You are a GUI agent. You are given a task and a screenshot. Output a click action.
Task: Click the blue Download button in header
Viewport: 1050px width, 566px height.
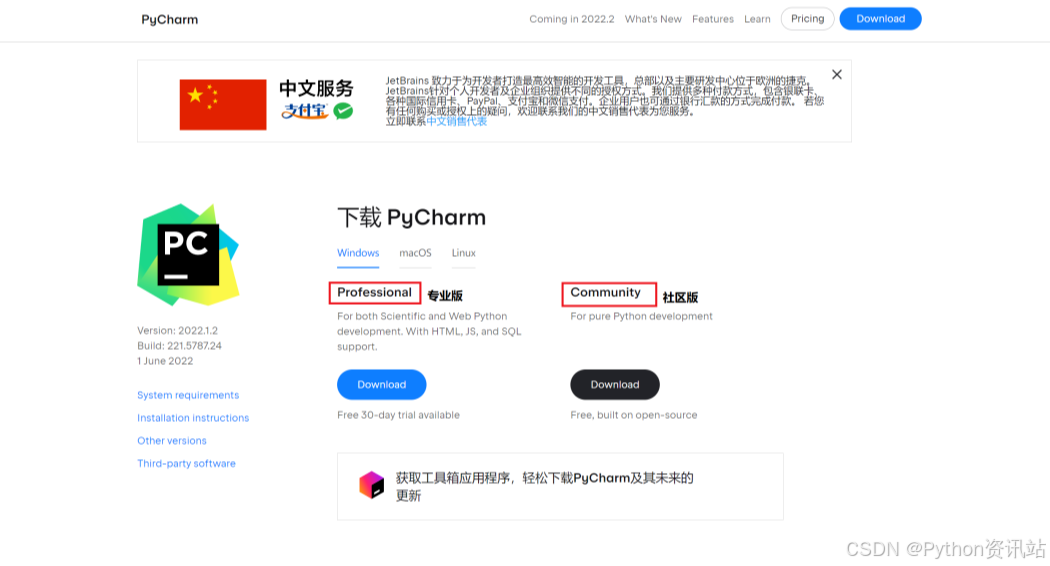880,19
